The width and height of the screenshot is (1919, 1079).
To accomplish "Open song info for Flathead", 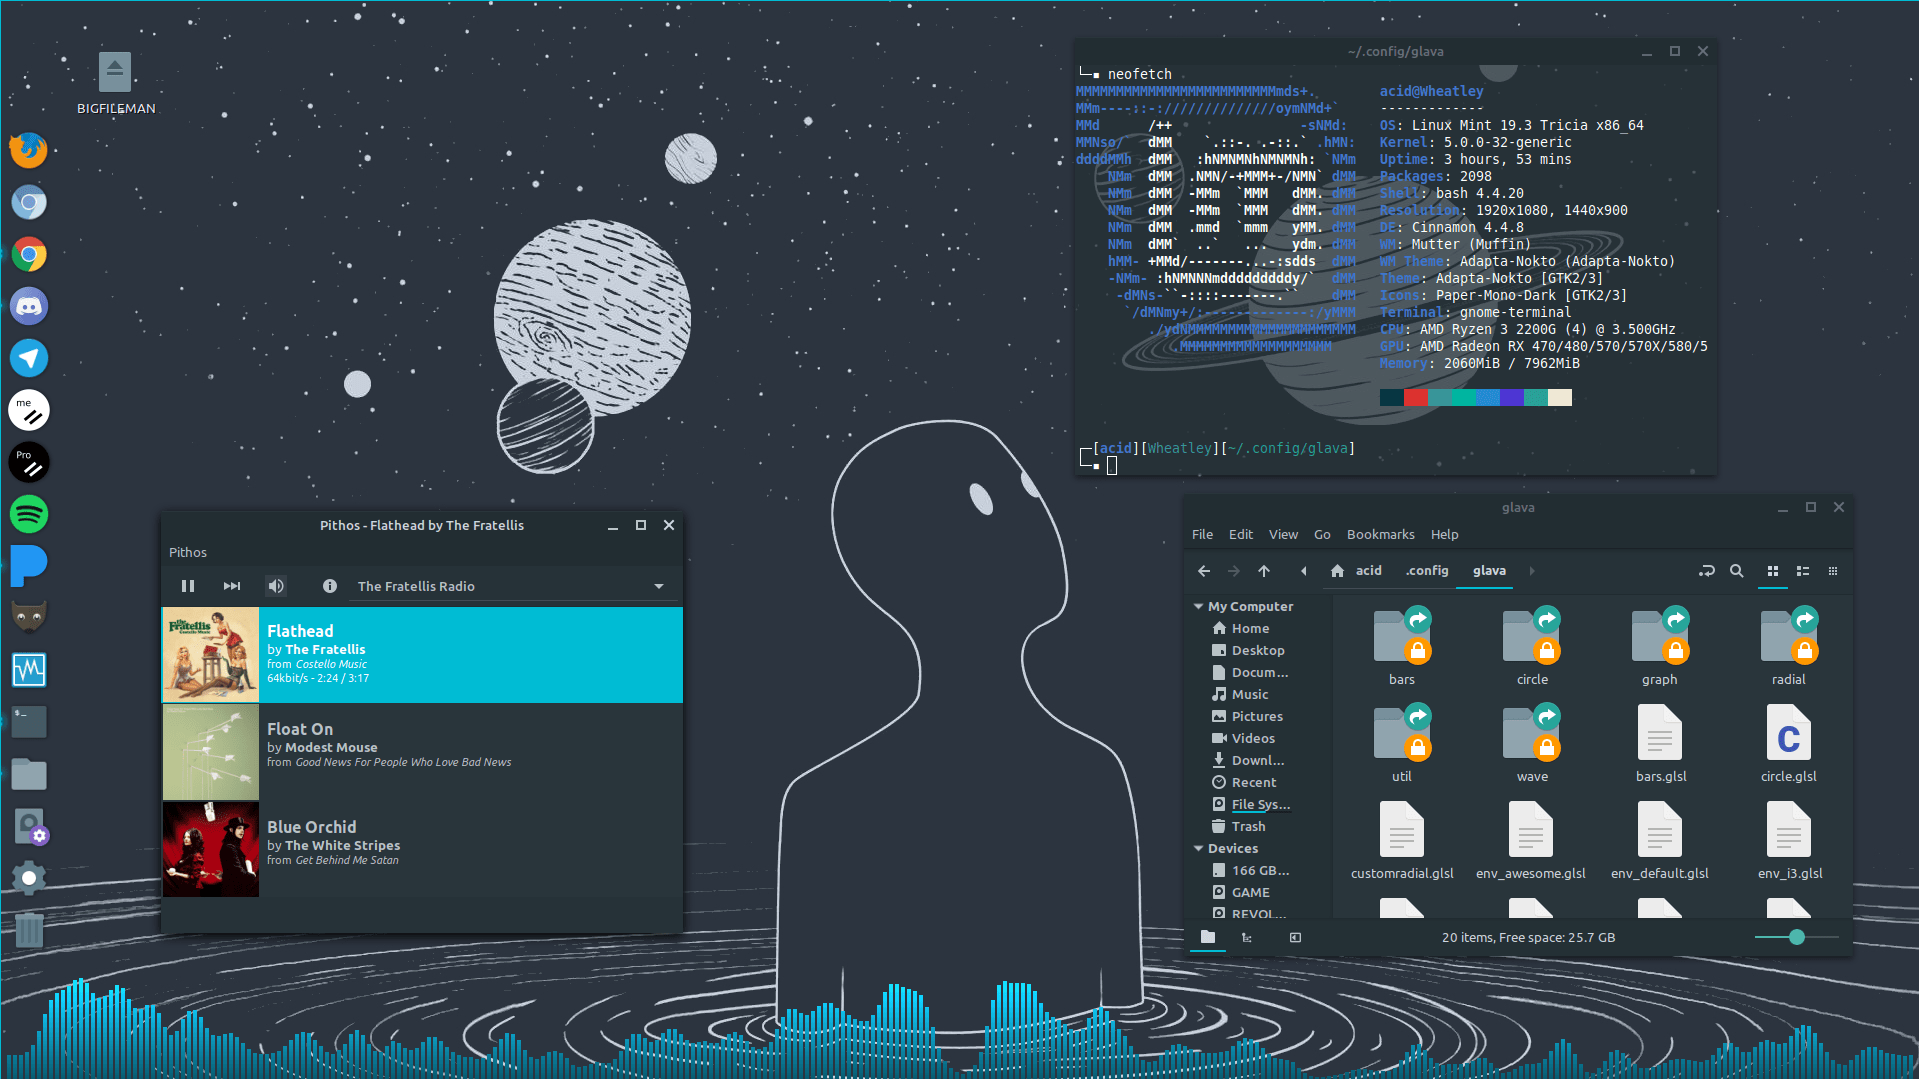I will pyautogui.click(x=330, y=585).
